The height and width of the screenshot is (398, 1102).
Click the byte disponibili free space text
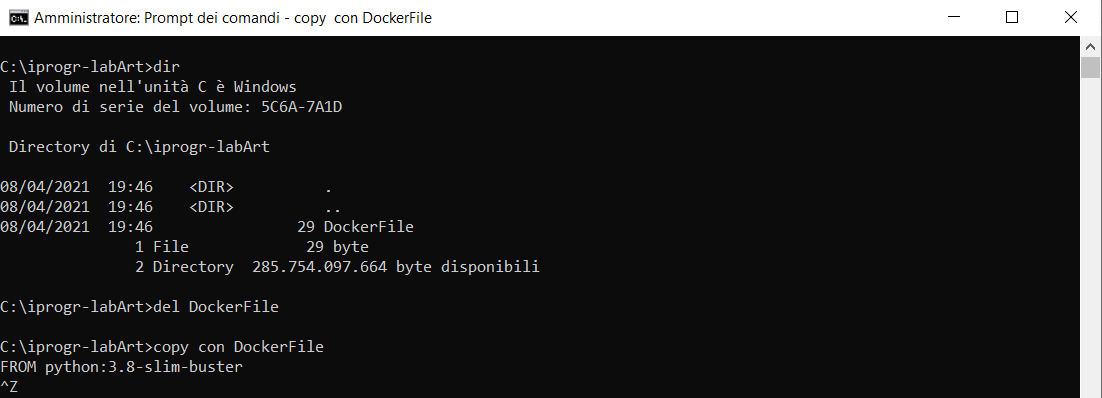click(467, 267)
